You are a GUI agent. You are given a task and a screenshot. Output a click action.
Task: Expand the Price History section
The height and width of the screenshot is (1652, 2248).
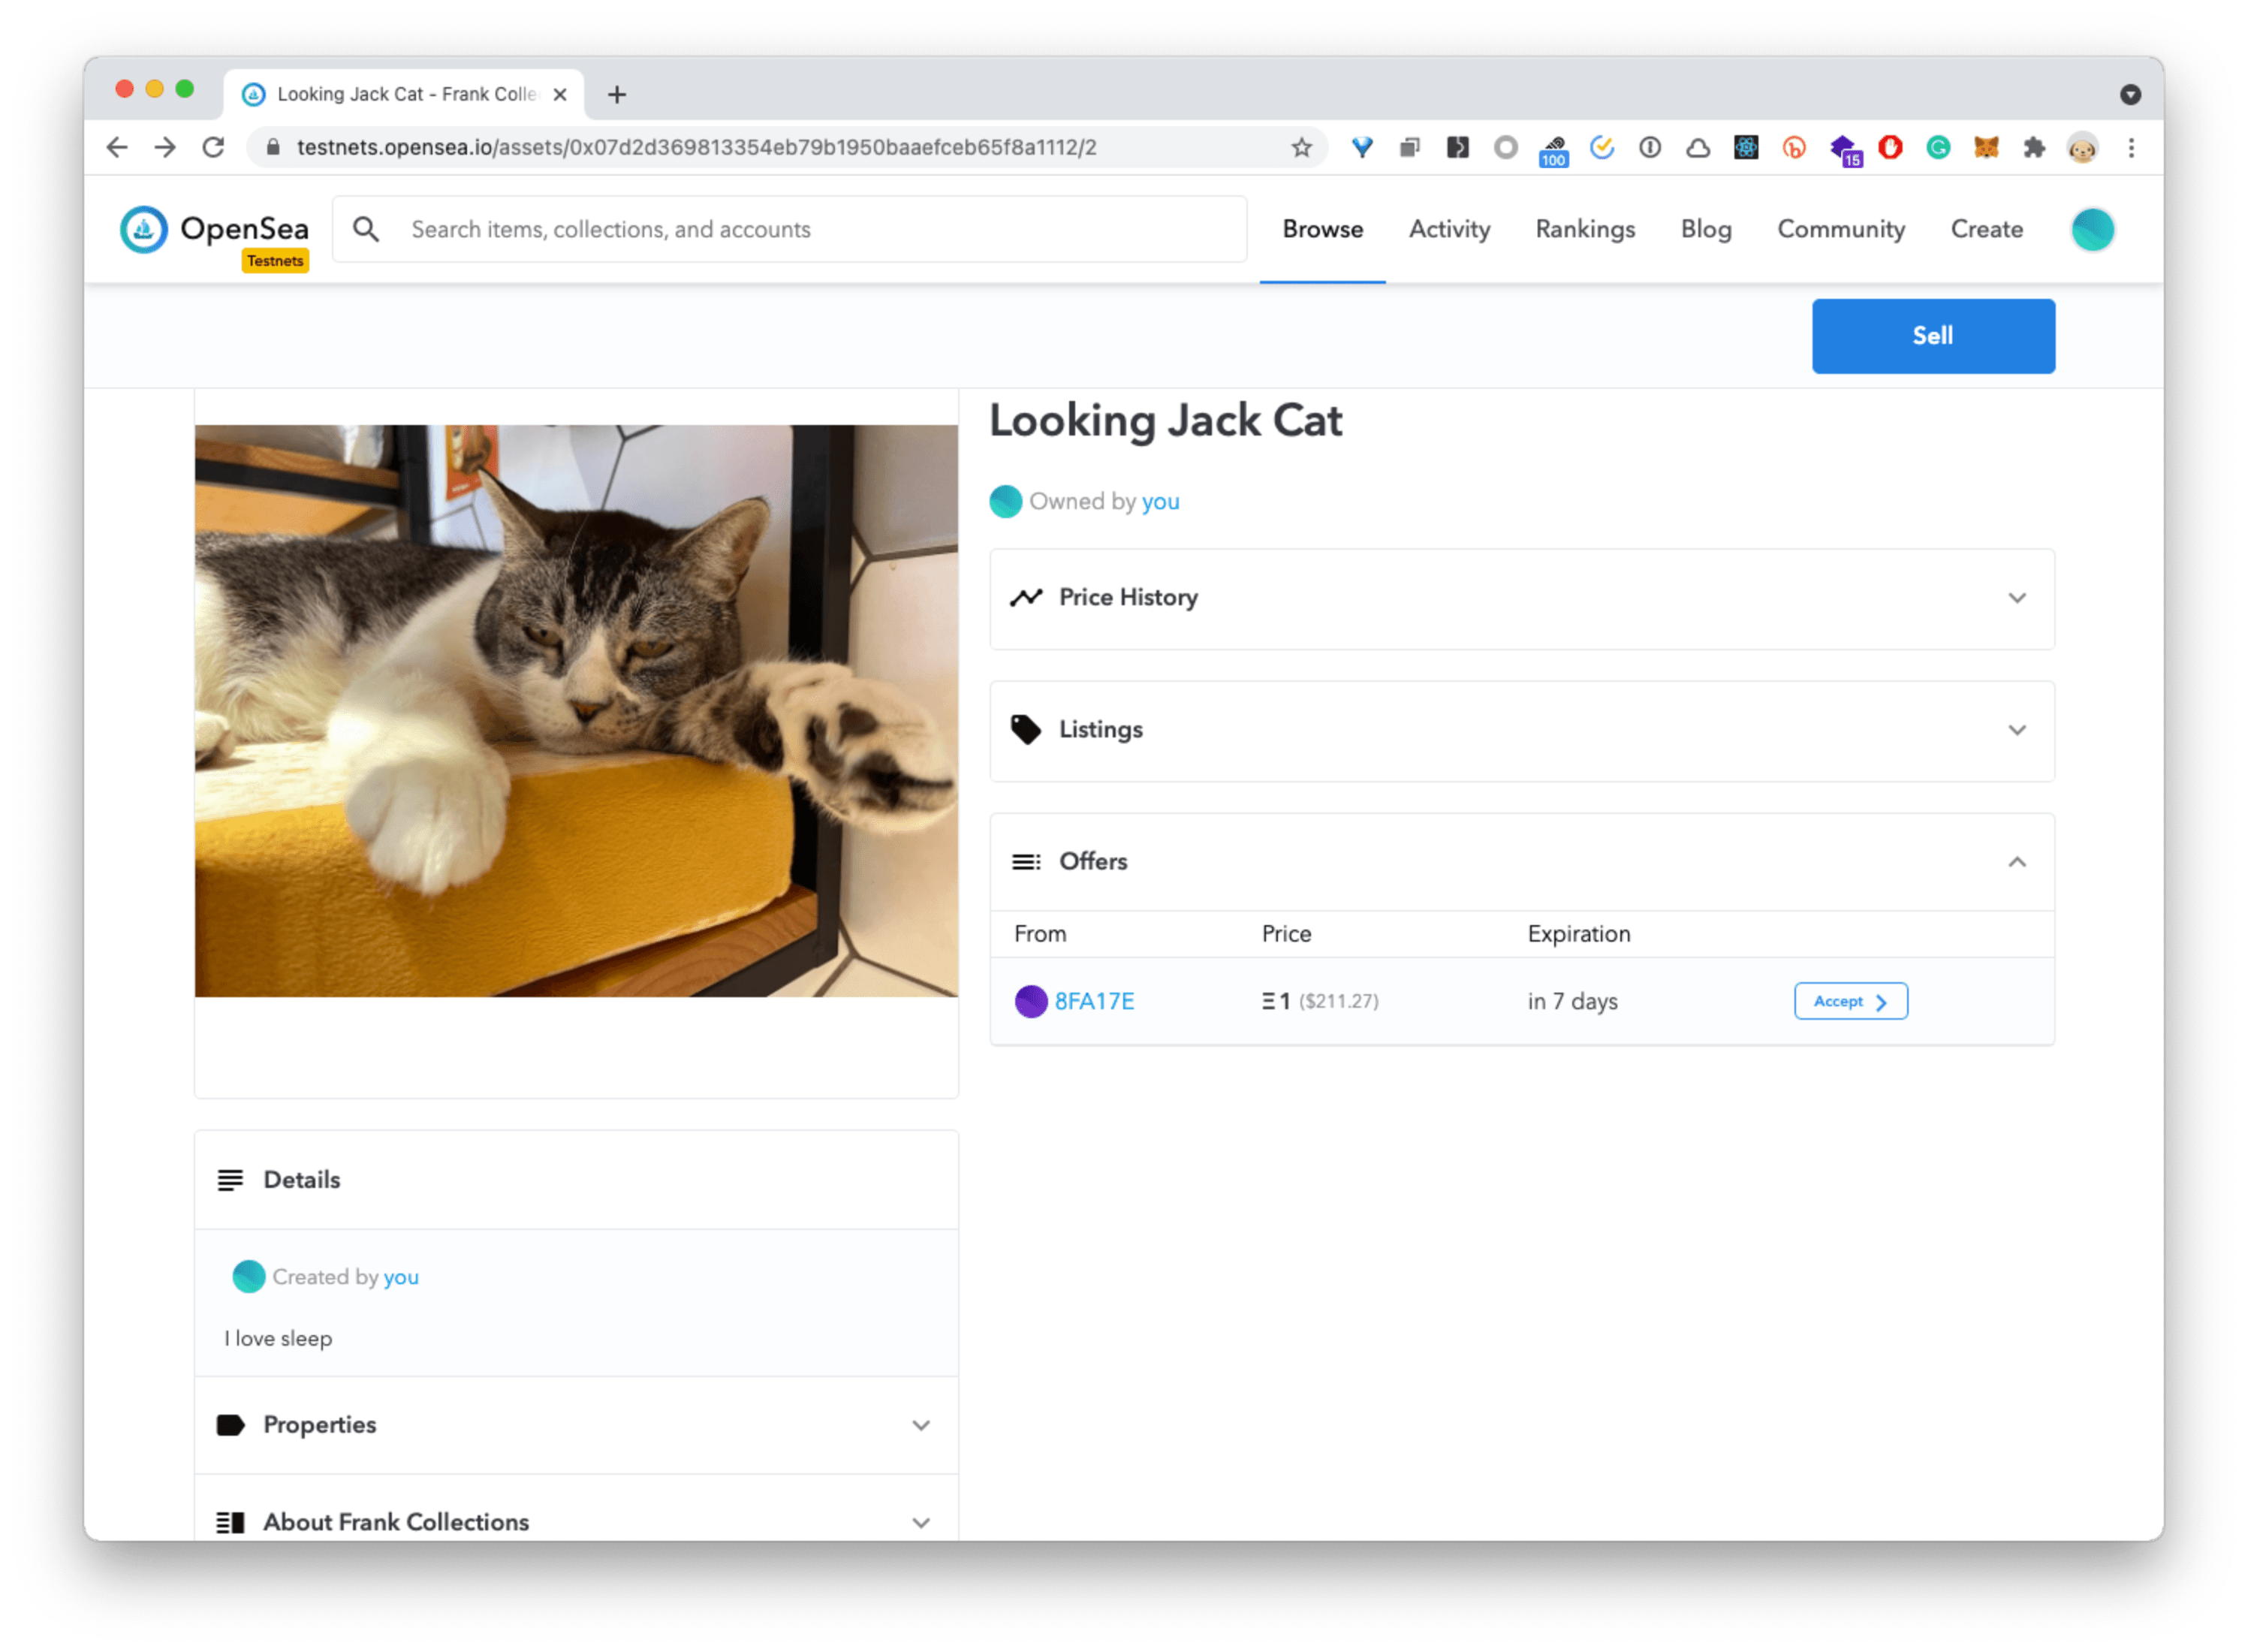tap(1521, 598)
